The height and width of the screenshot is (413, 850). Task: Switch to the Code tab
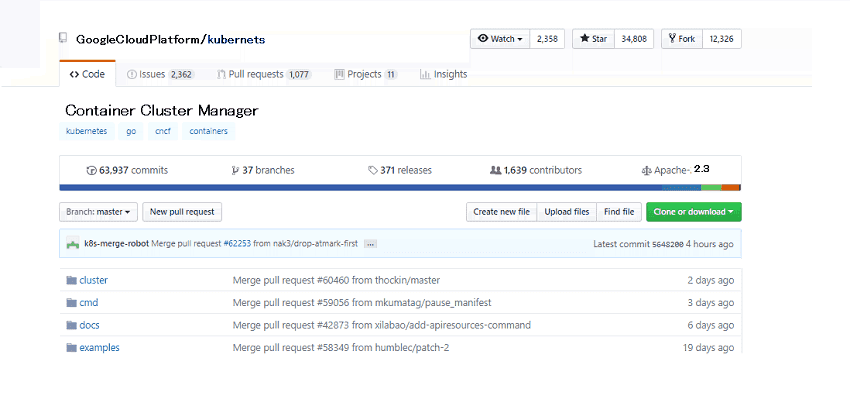tap(87, 74)
